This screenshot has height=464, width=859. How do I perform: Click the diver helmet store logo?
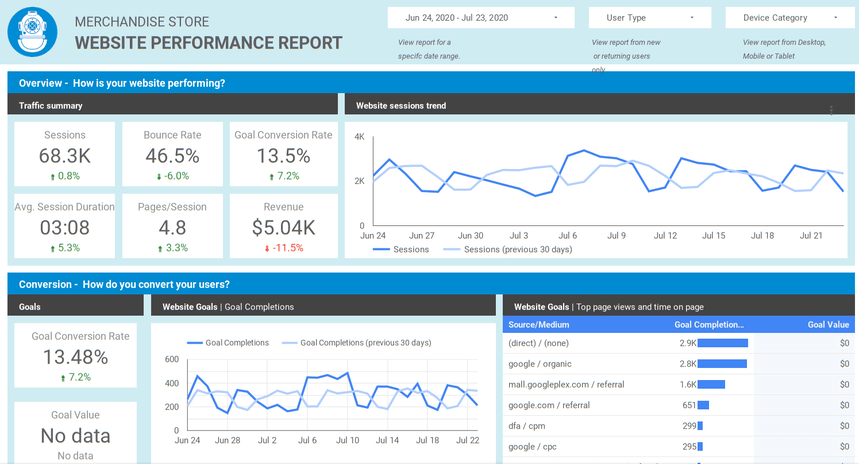tap(32, 32)
